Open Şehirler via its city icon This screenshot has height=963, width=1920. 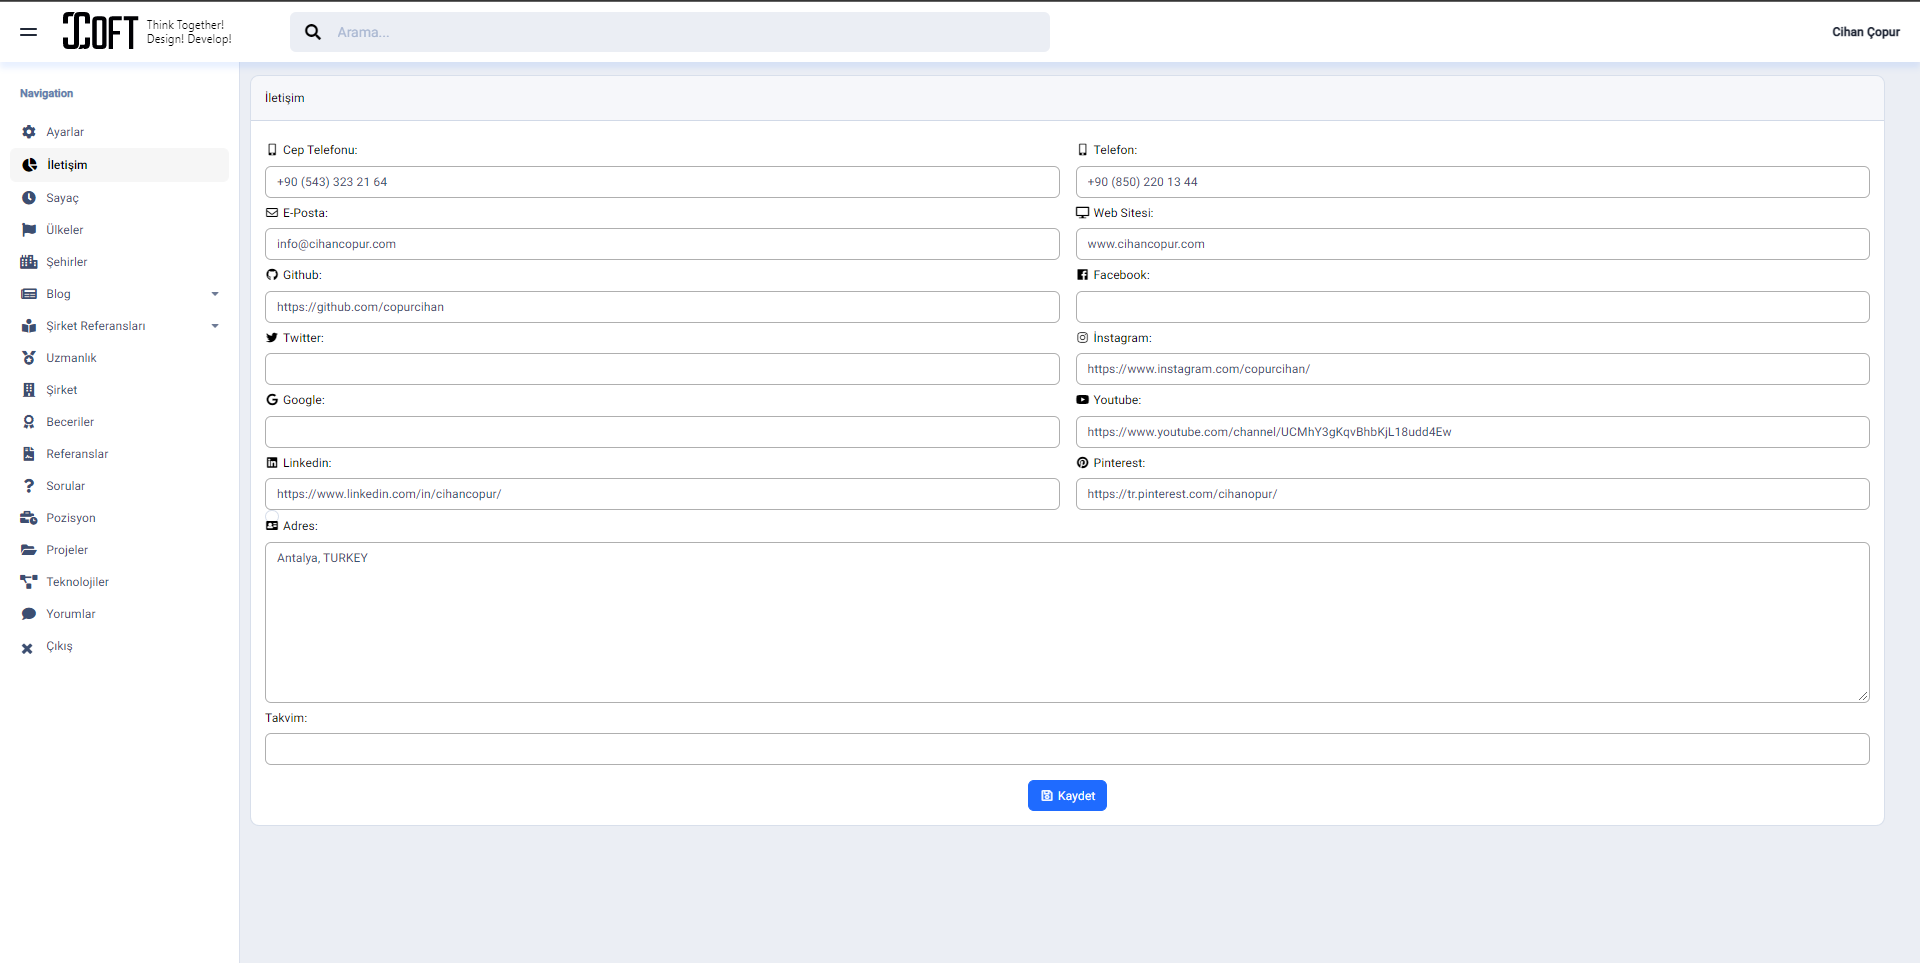[x=27, y=261]
